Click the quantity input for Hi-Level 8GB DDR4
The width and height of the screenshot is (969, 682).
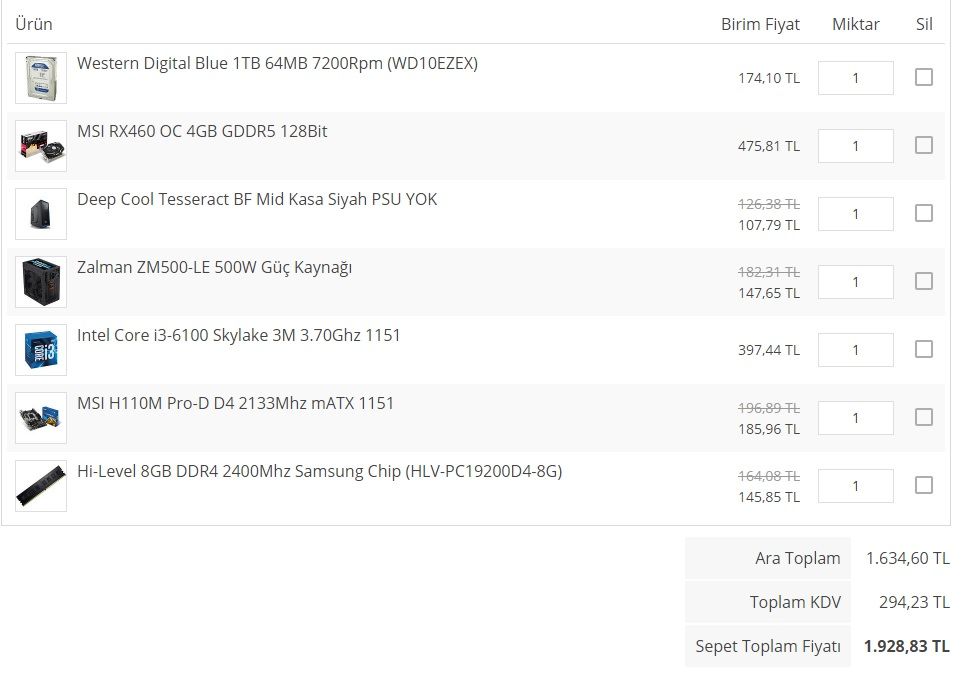[x=855, y=486]
